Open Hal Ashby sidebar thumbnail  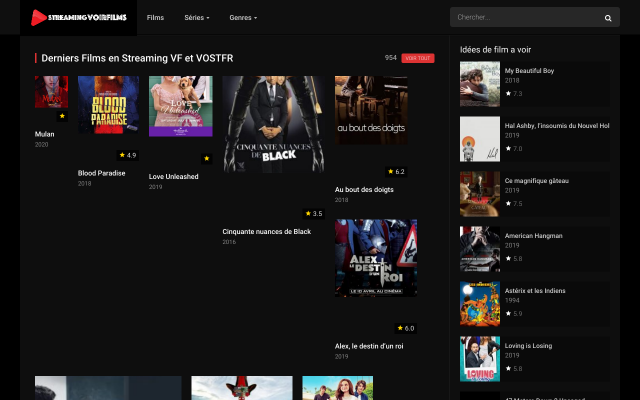click(480, 139)
